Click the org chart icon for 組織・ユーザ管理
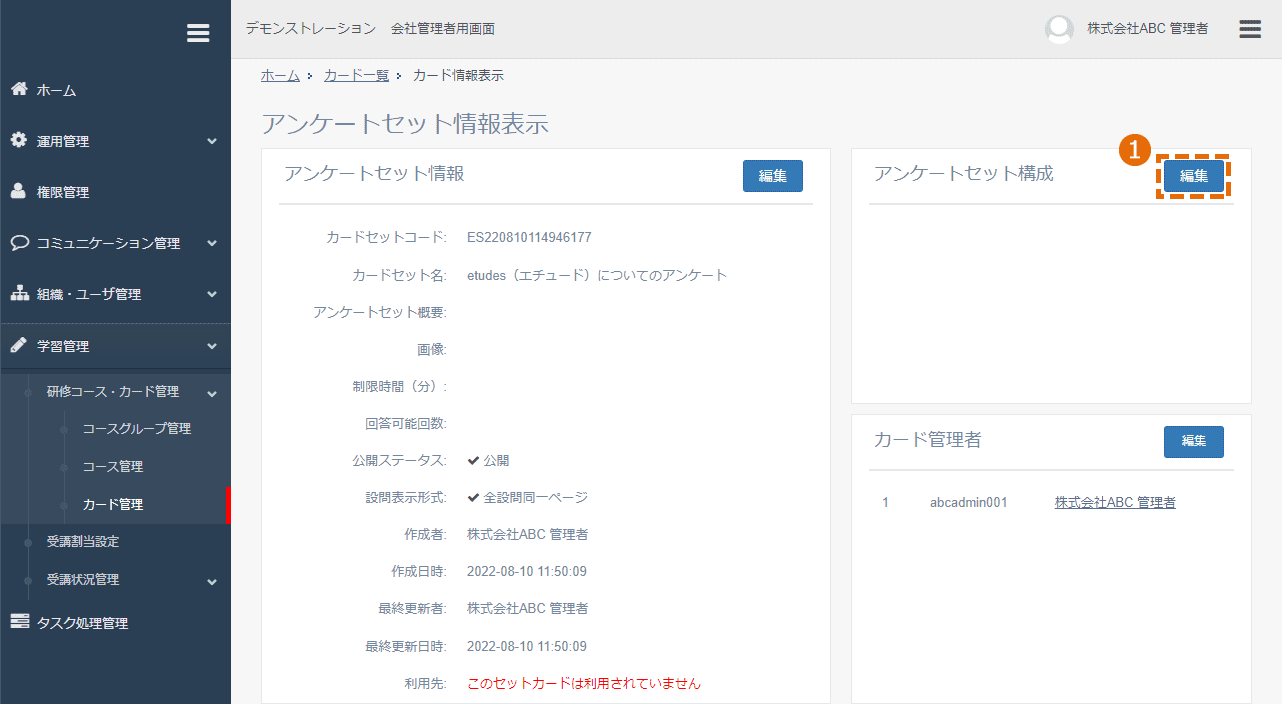Image resolution: width=1282 pixels, height=704 pixels. (19, 293)
